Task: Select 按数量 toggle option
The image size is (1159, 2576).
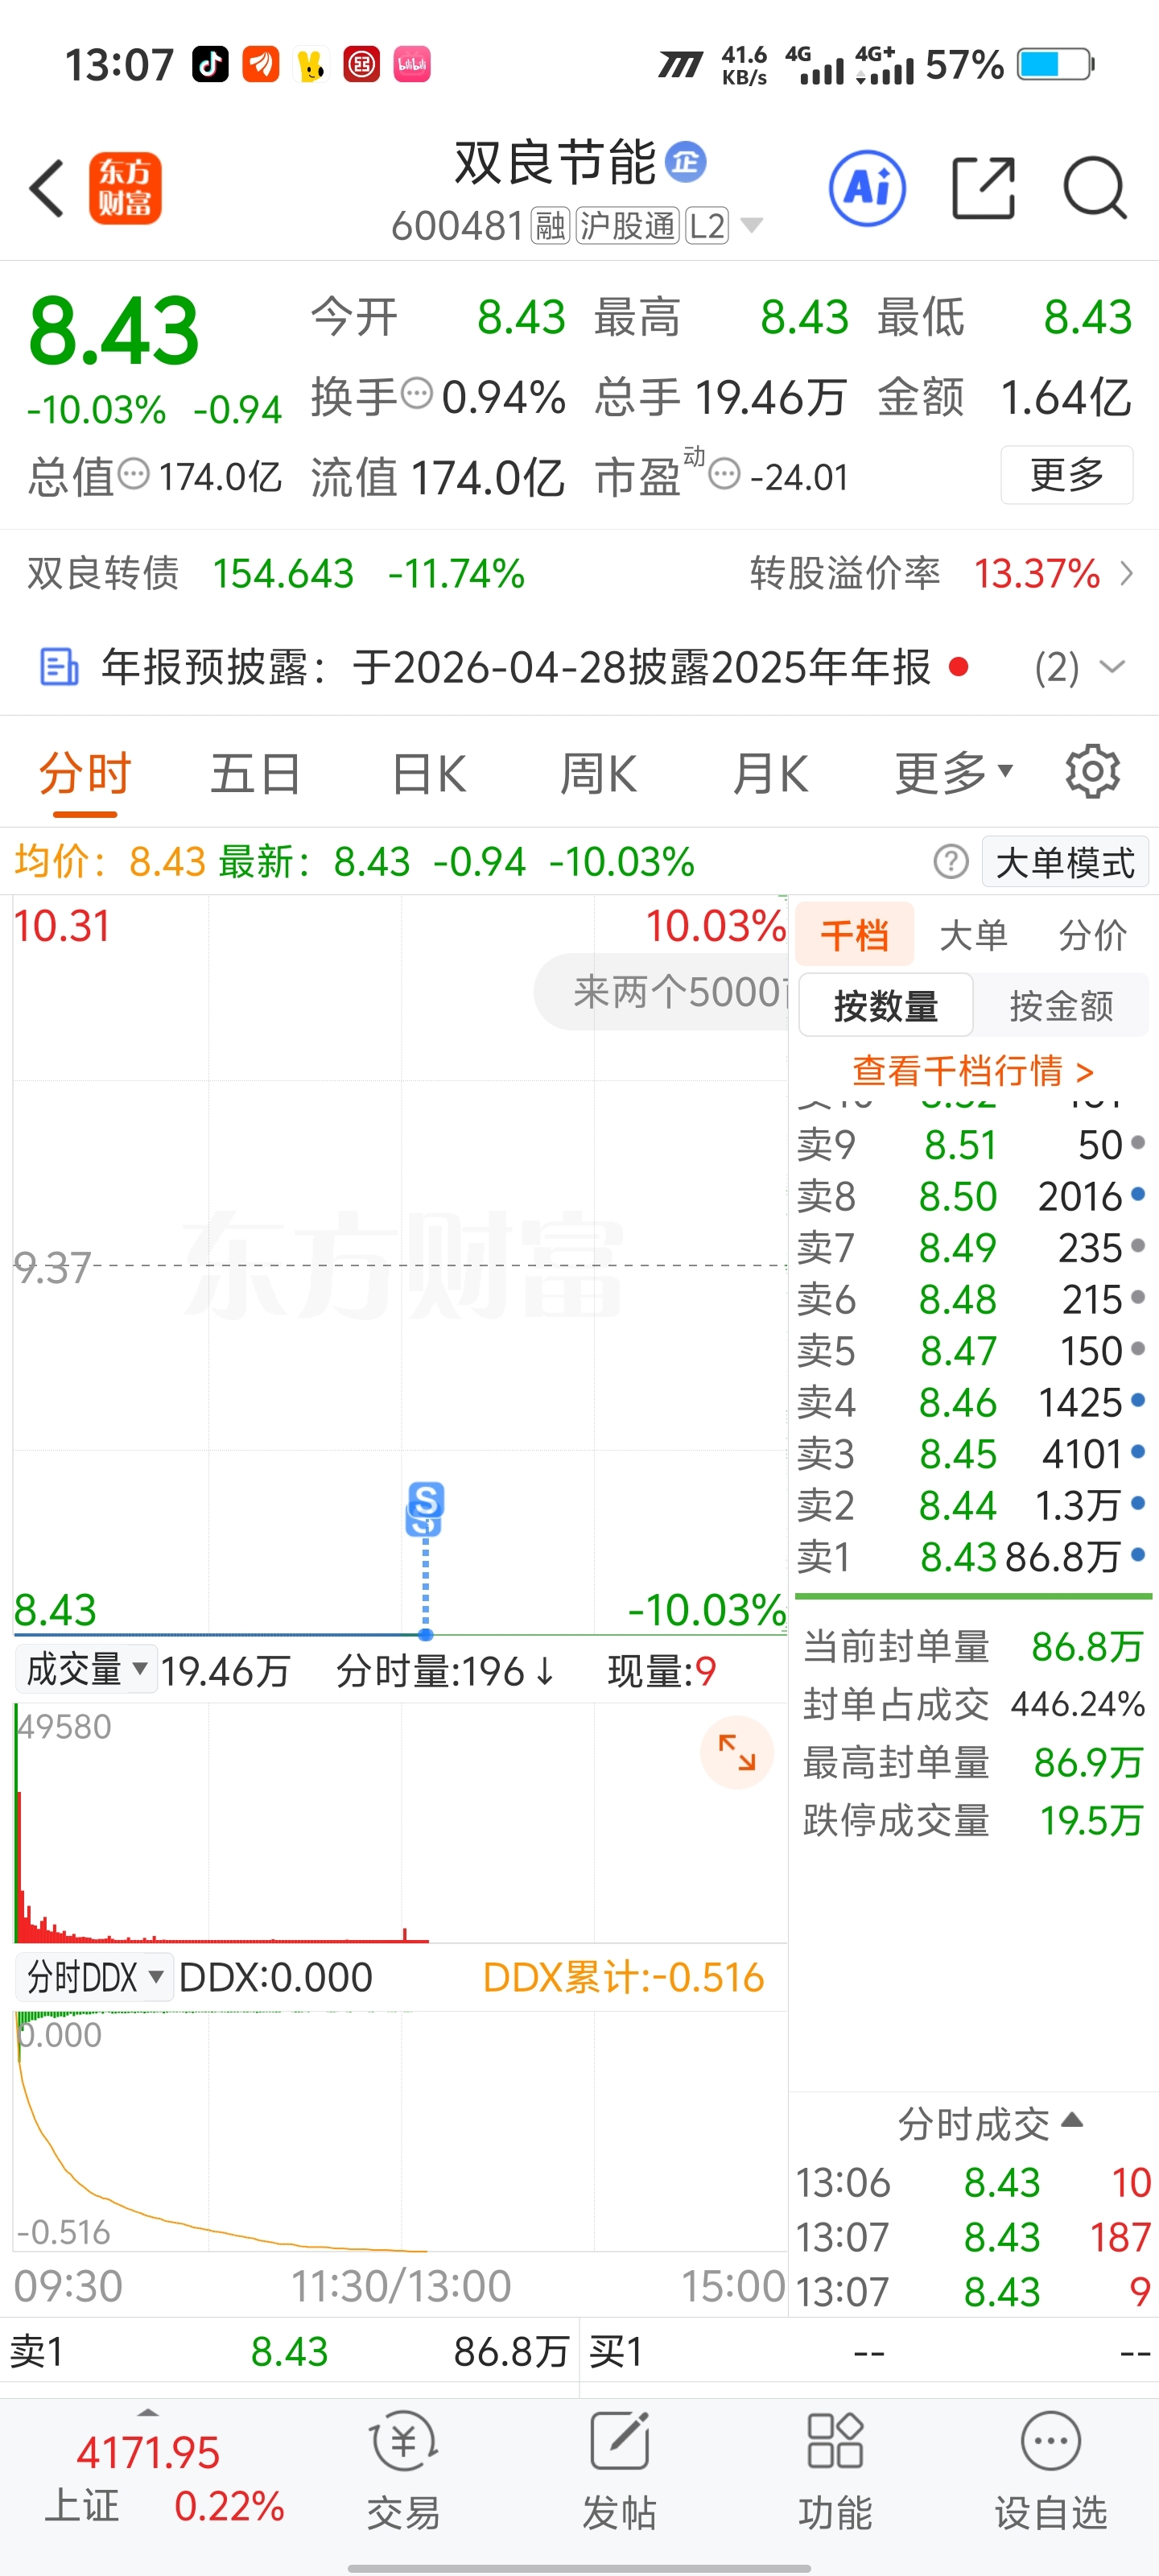Action: tap(886, 1005)
